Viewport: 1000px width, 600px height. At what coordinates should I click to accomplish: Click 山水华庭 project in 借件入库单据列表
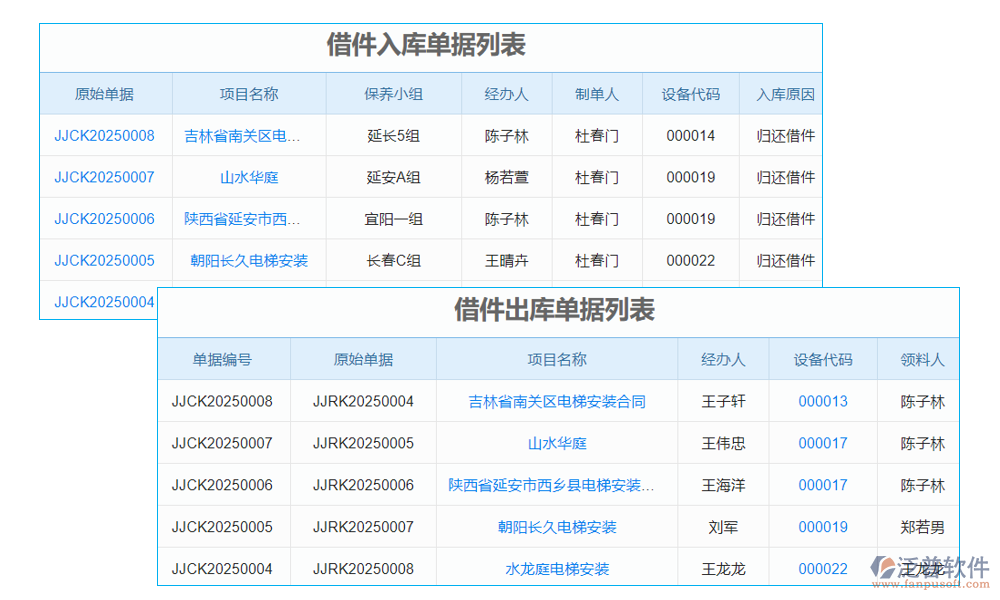pyautogui.click(x=249, y=178)
